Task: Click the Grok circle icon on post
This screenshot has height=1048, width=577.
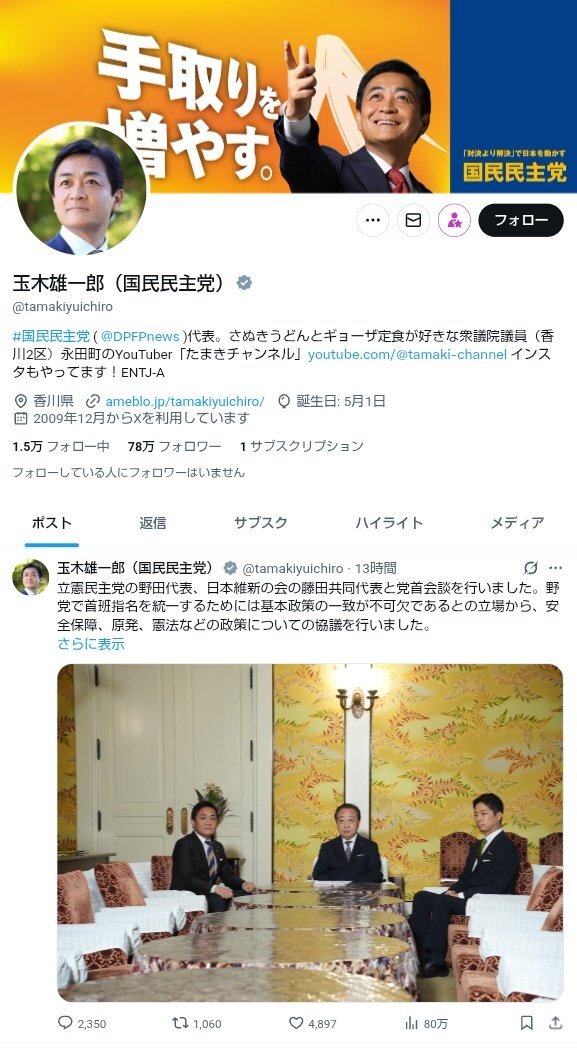Action: 531,568
